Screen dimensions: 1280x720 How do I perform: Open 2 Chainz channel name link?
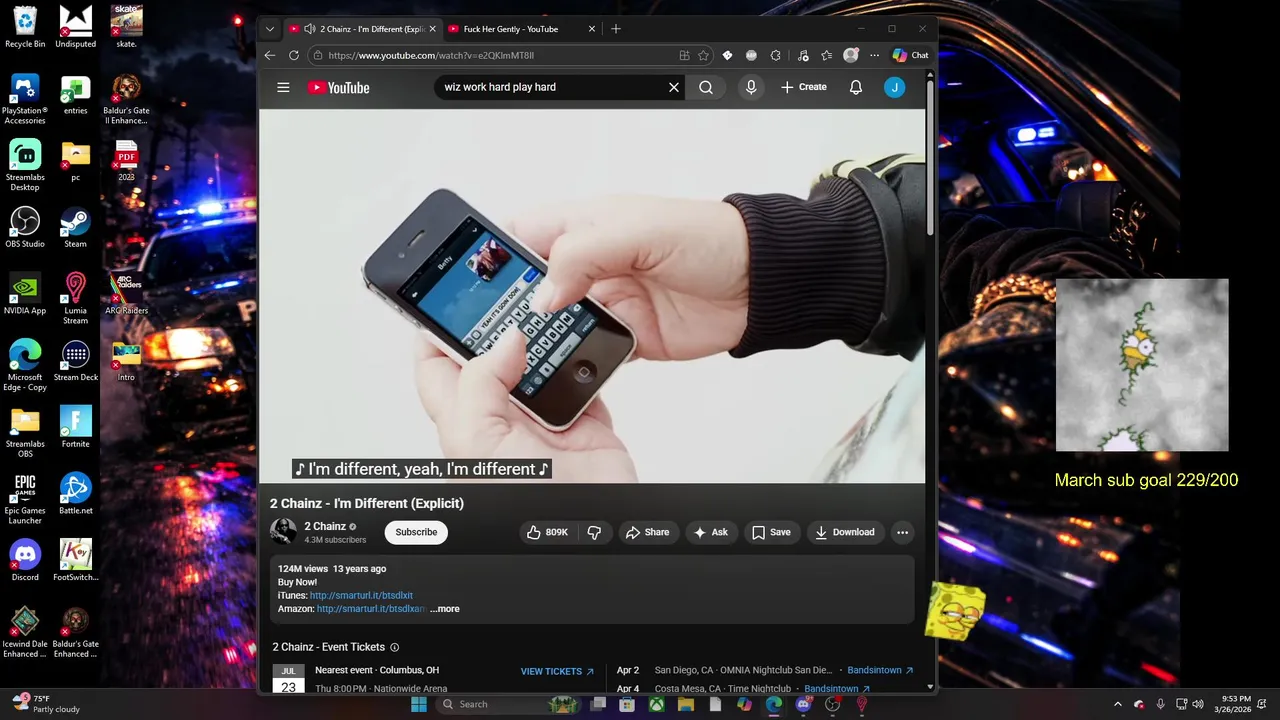tap(325, 526)
